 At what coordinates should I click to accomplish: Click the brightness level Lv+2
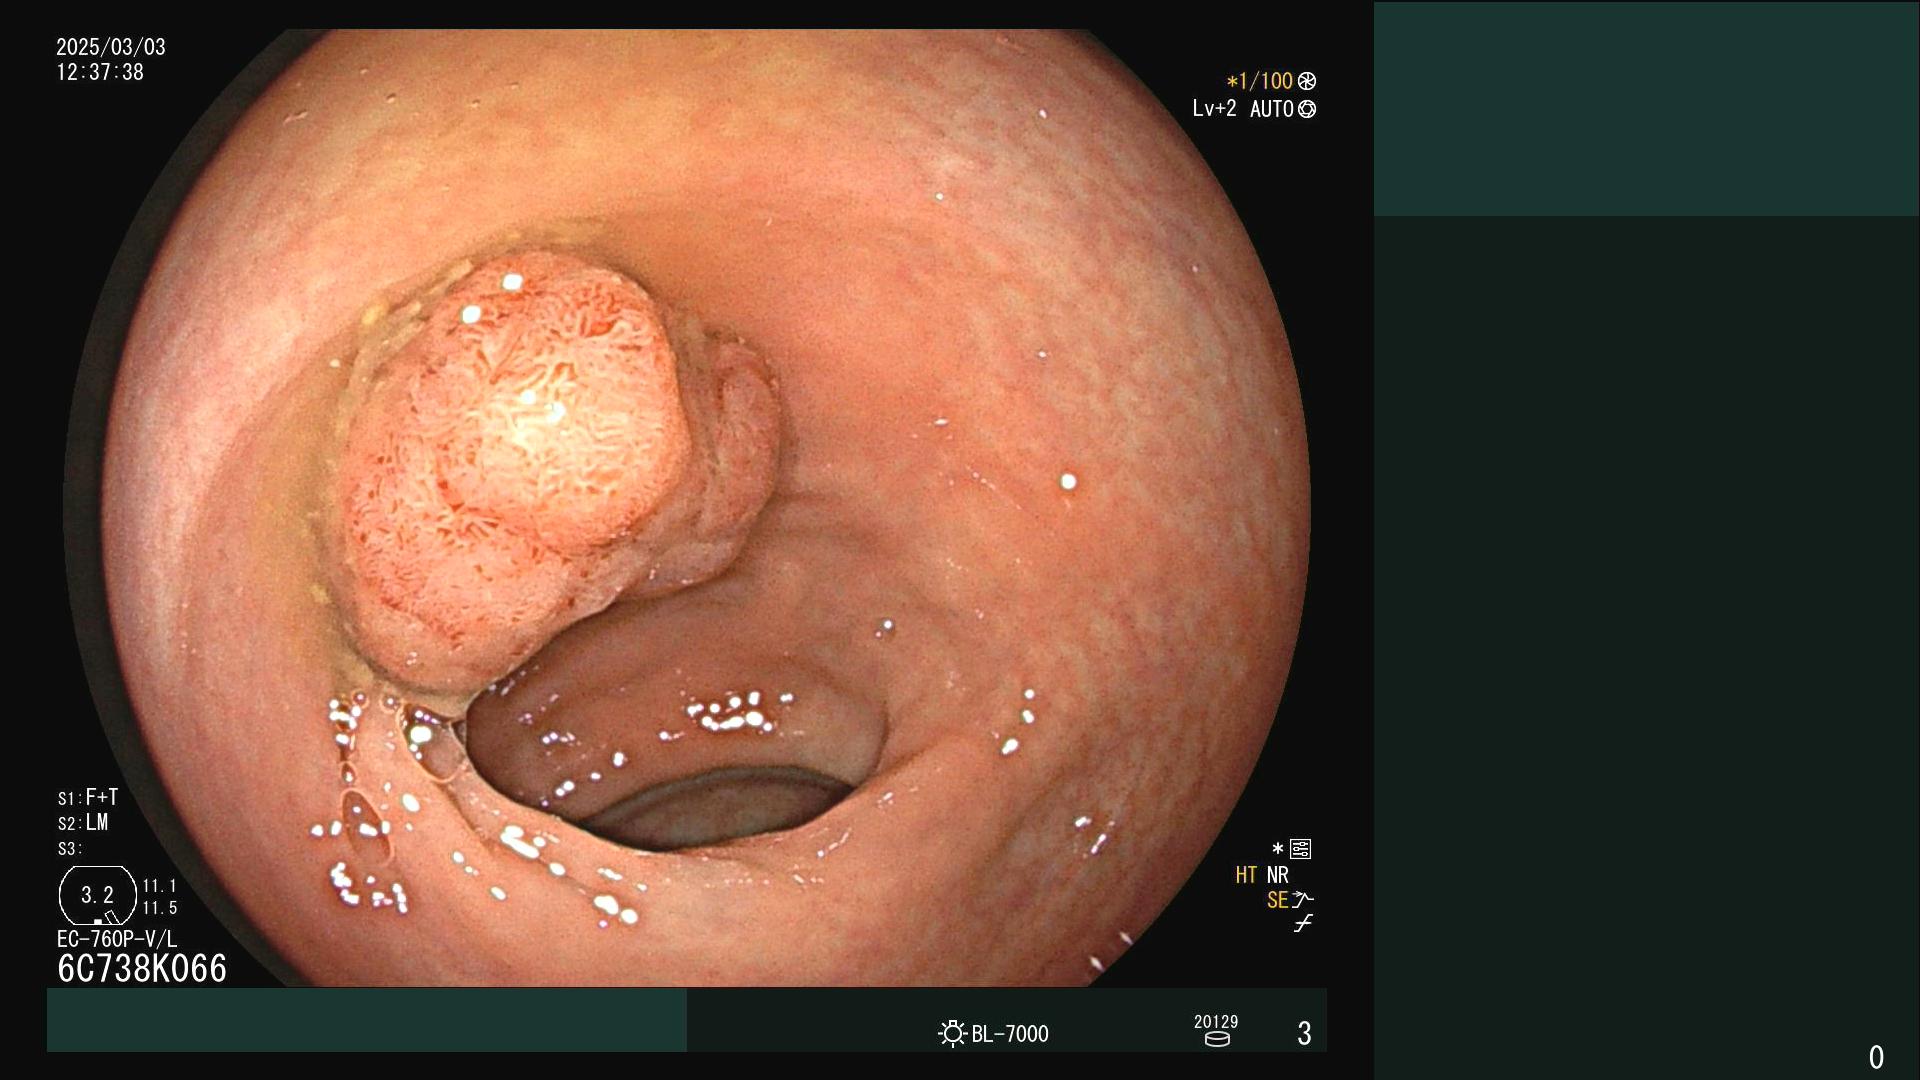tap(1214, 108)
